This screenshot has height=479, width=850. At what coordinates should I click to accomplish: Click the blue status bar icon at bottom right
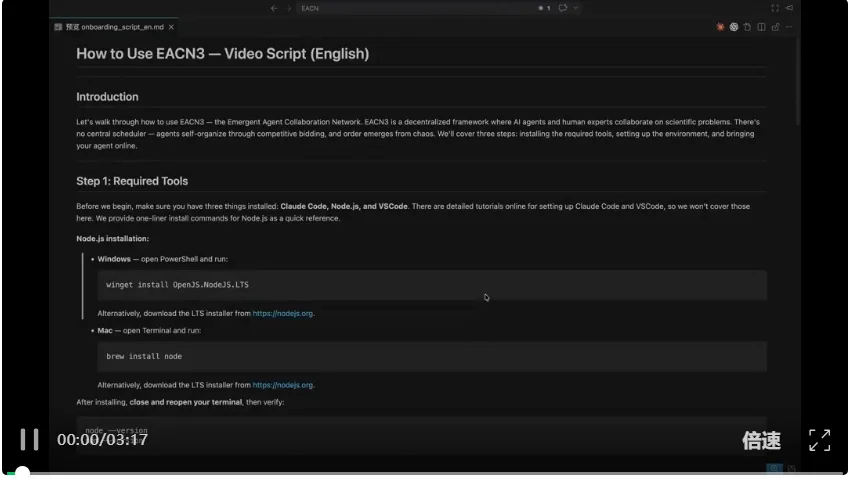[x=774, y=468]
